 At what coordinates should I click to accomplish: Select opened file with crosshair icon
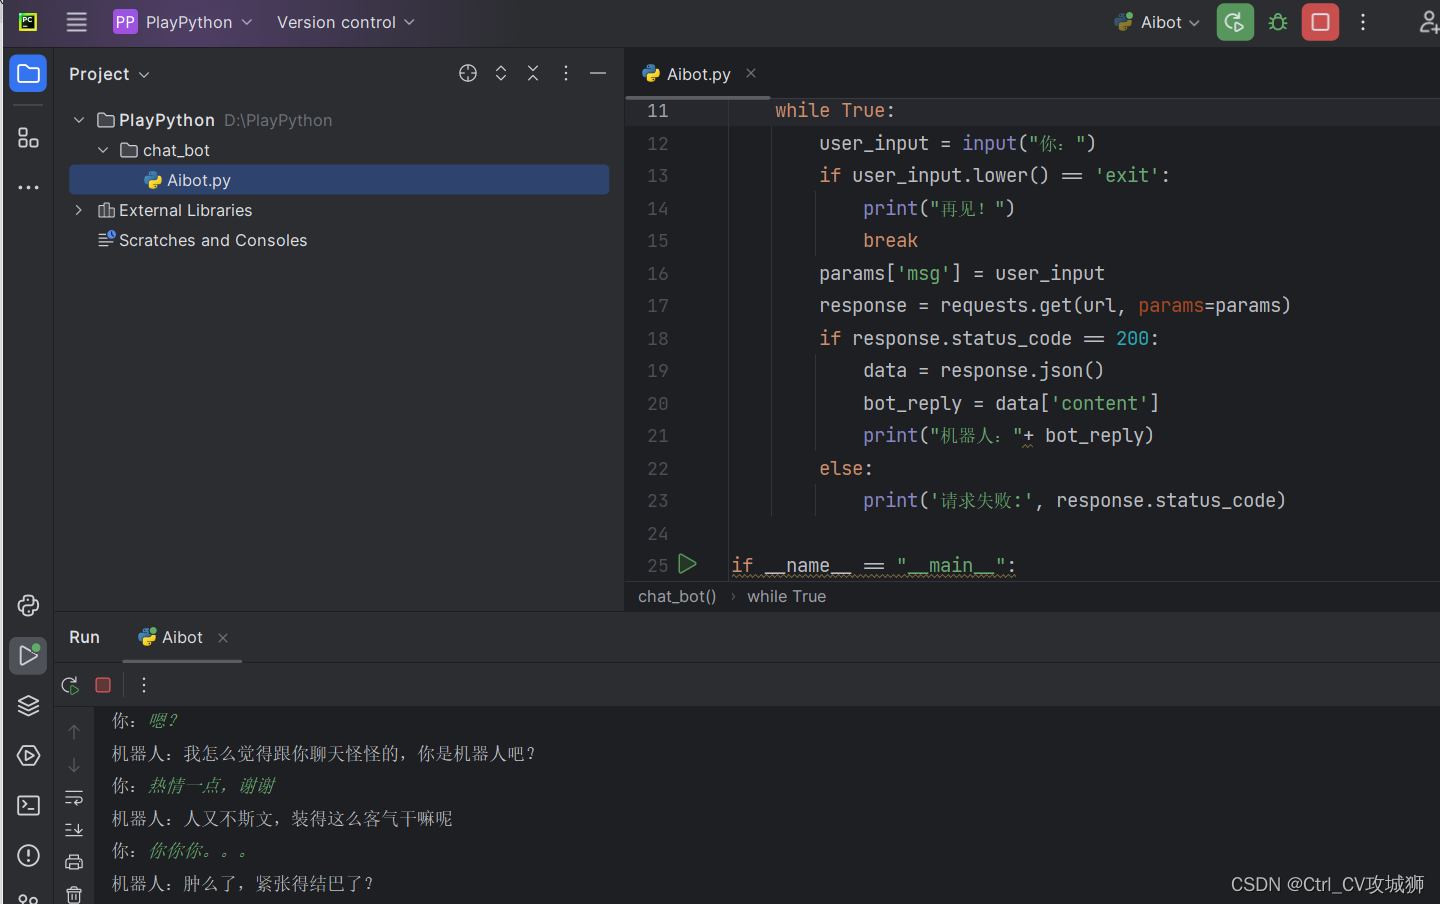coord(468,73)
